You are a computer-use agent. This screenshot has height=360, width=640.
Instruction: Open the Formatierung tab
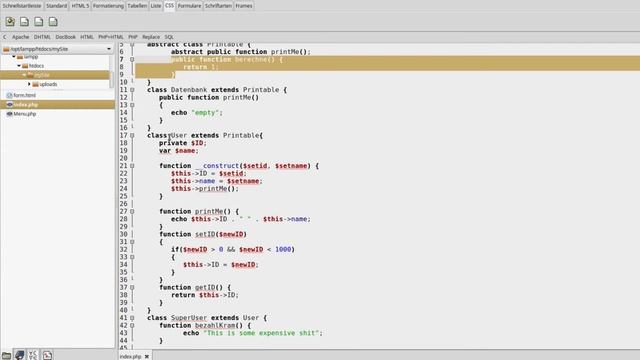tap(108, 6)
